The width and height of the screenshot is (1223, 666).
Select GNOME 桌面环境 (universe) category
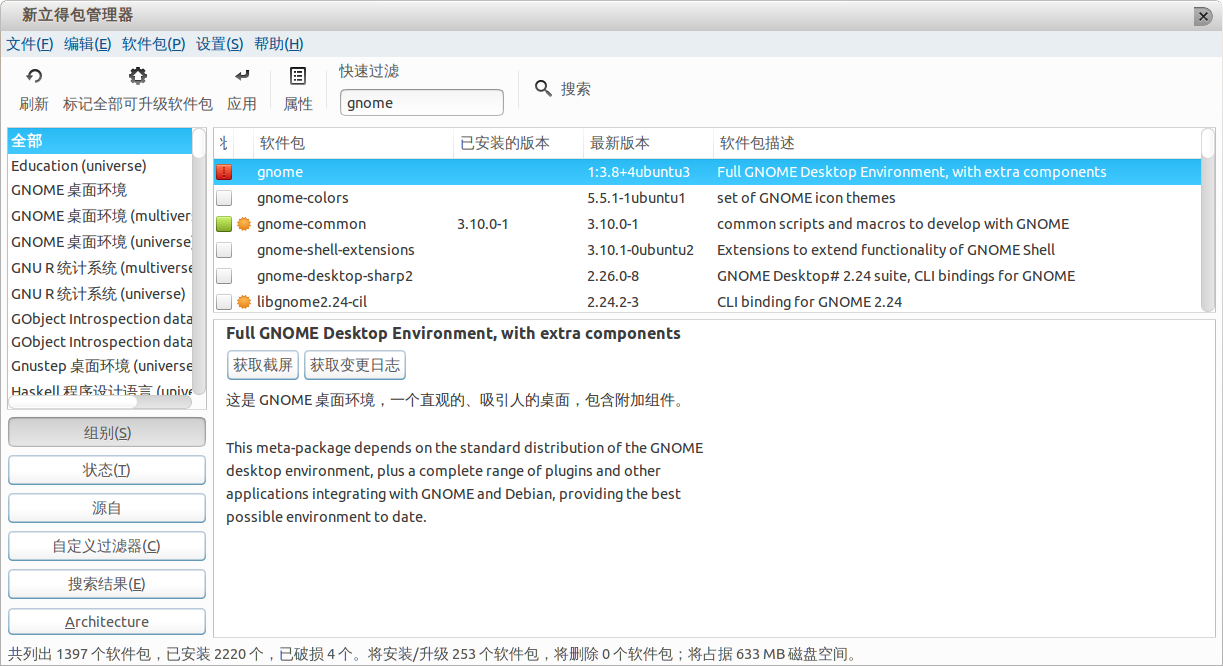99,242
